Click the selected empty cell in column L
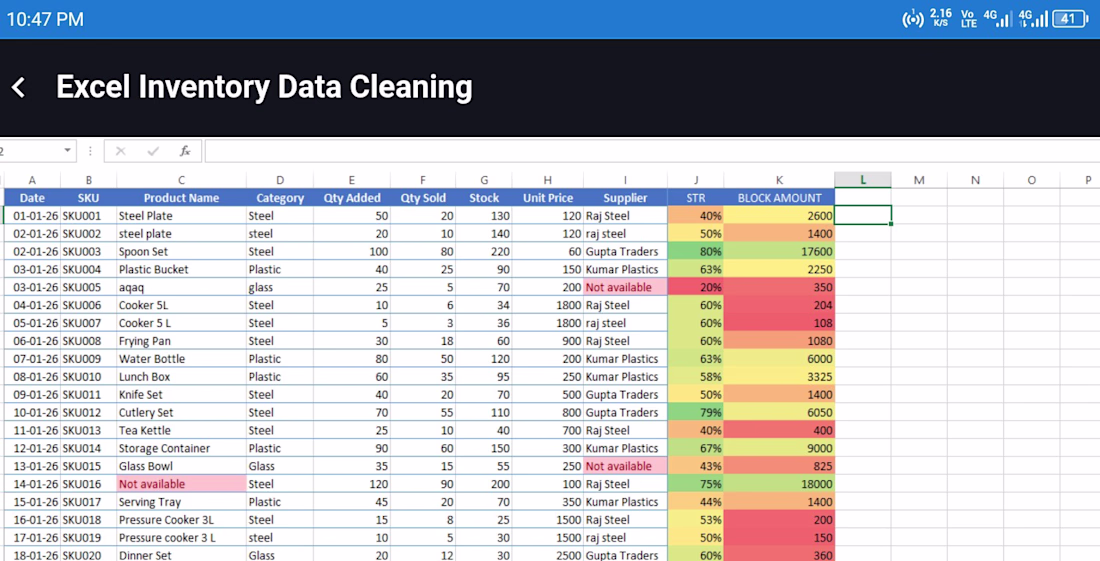This screenshot has width=1100, height=561. coord(863,215)
